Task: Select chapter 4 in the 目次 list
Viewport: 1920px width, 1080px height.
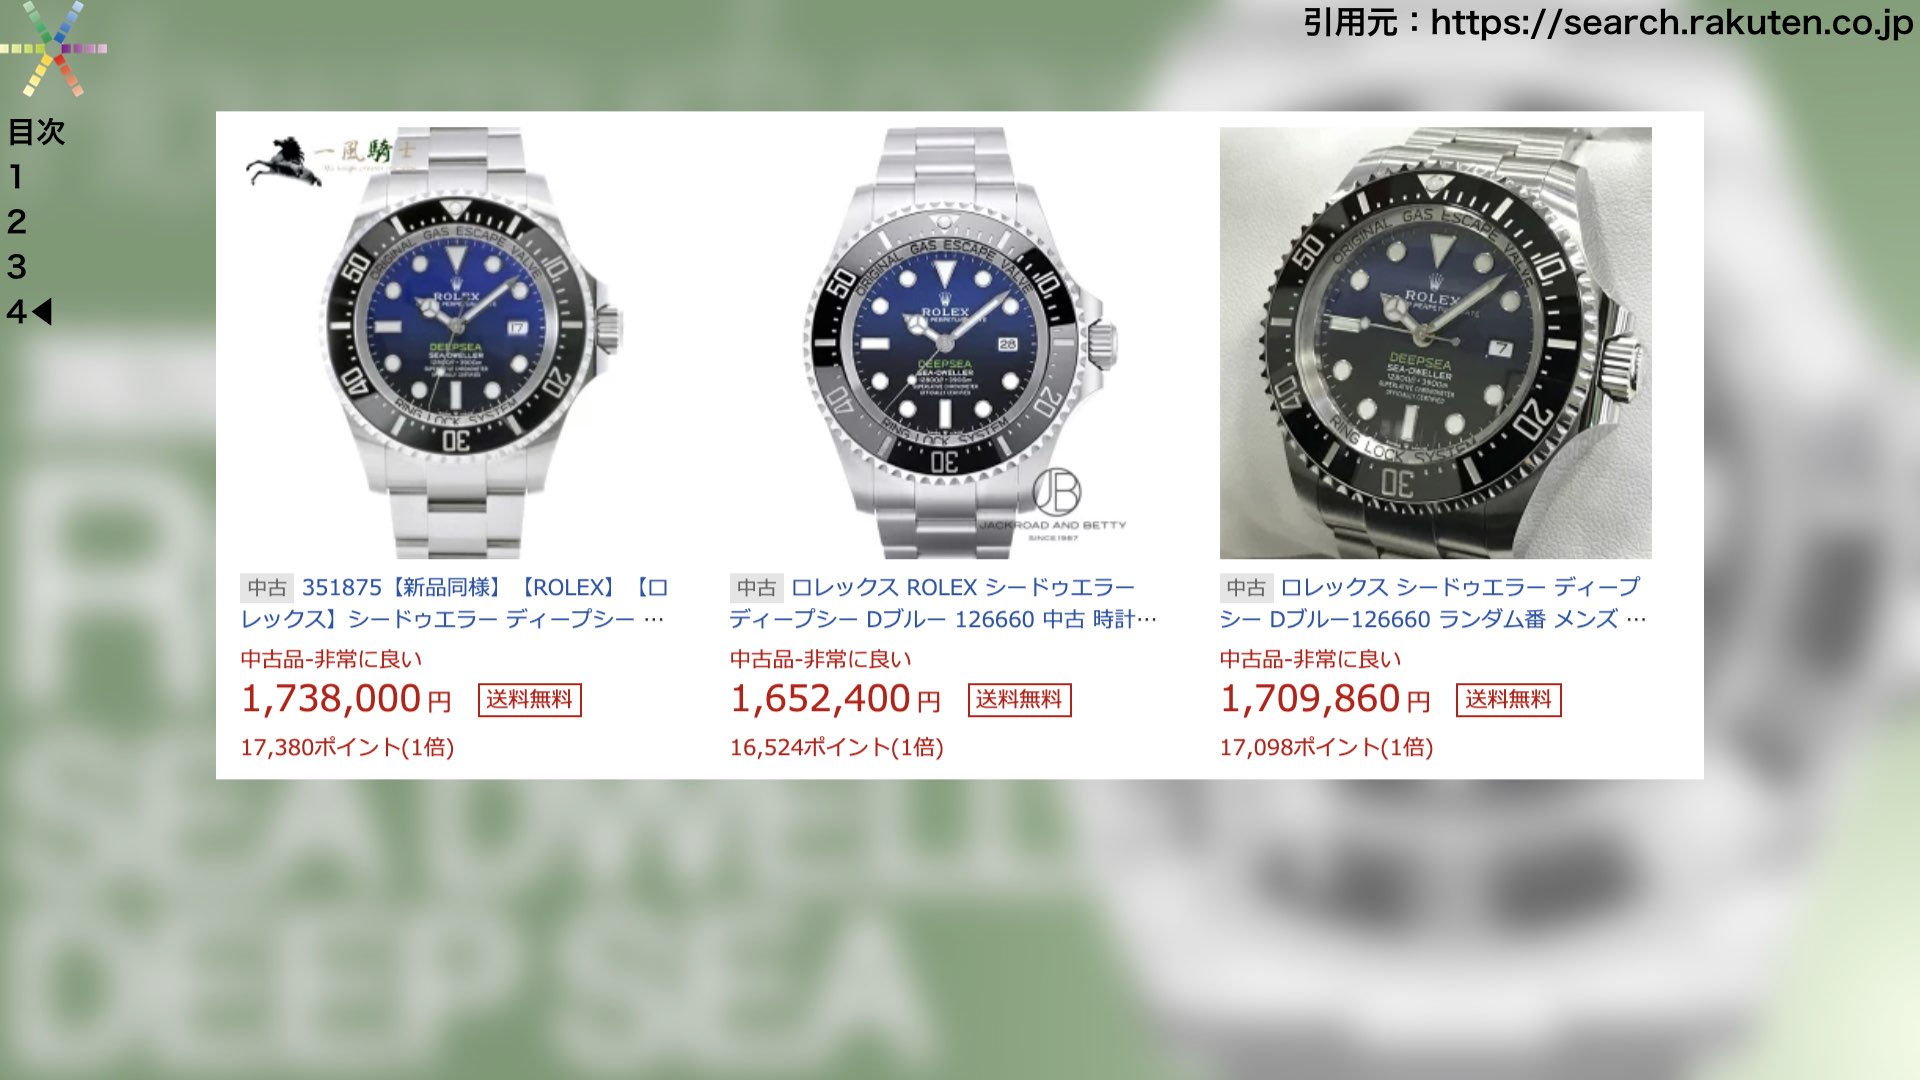Action: pos(16,312)
